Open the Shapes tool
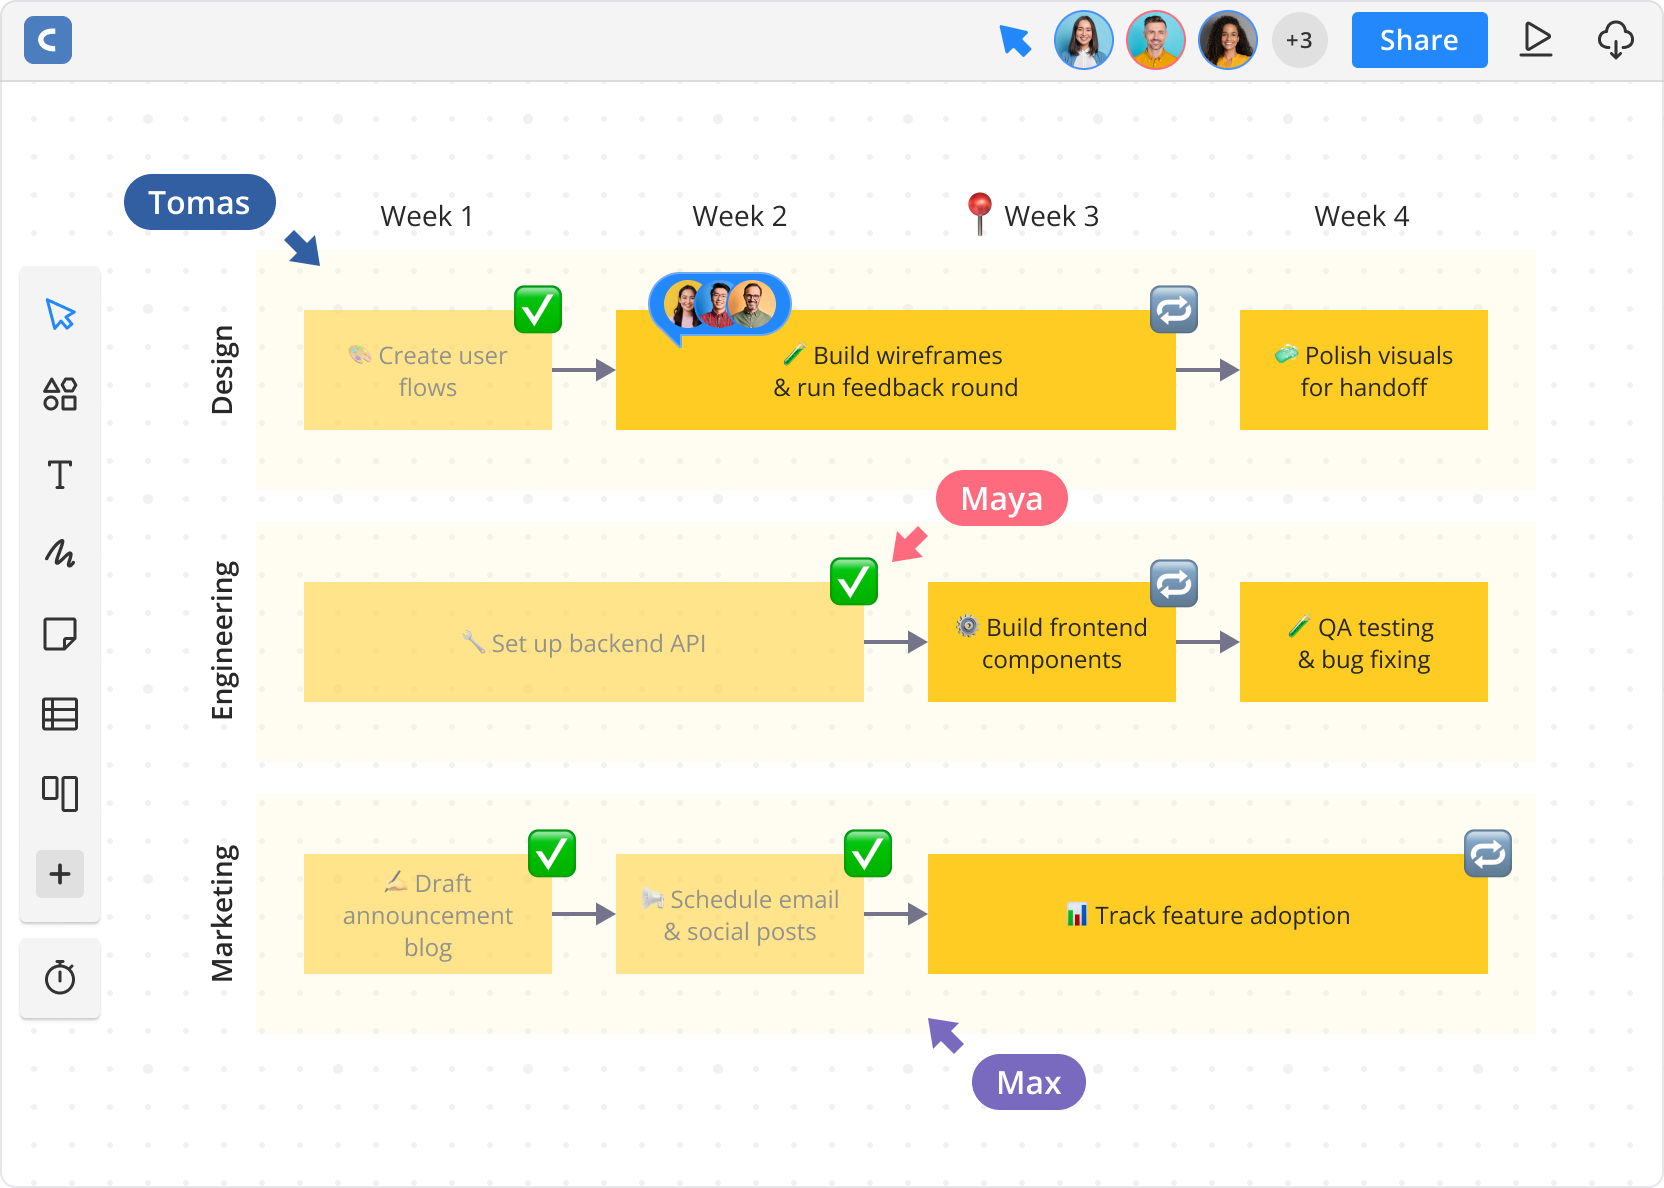 [60, 394]
